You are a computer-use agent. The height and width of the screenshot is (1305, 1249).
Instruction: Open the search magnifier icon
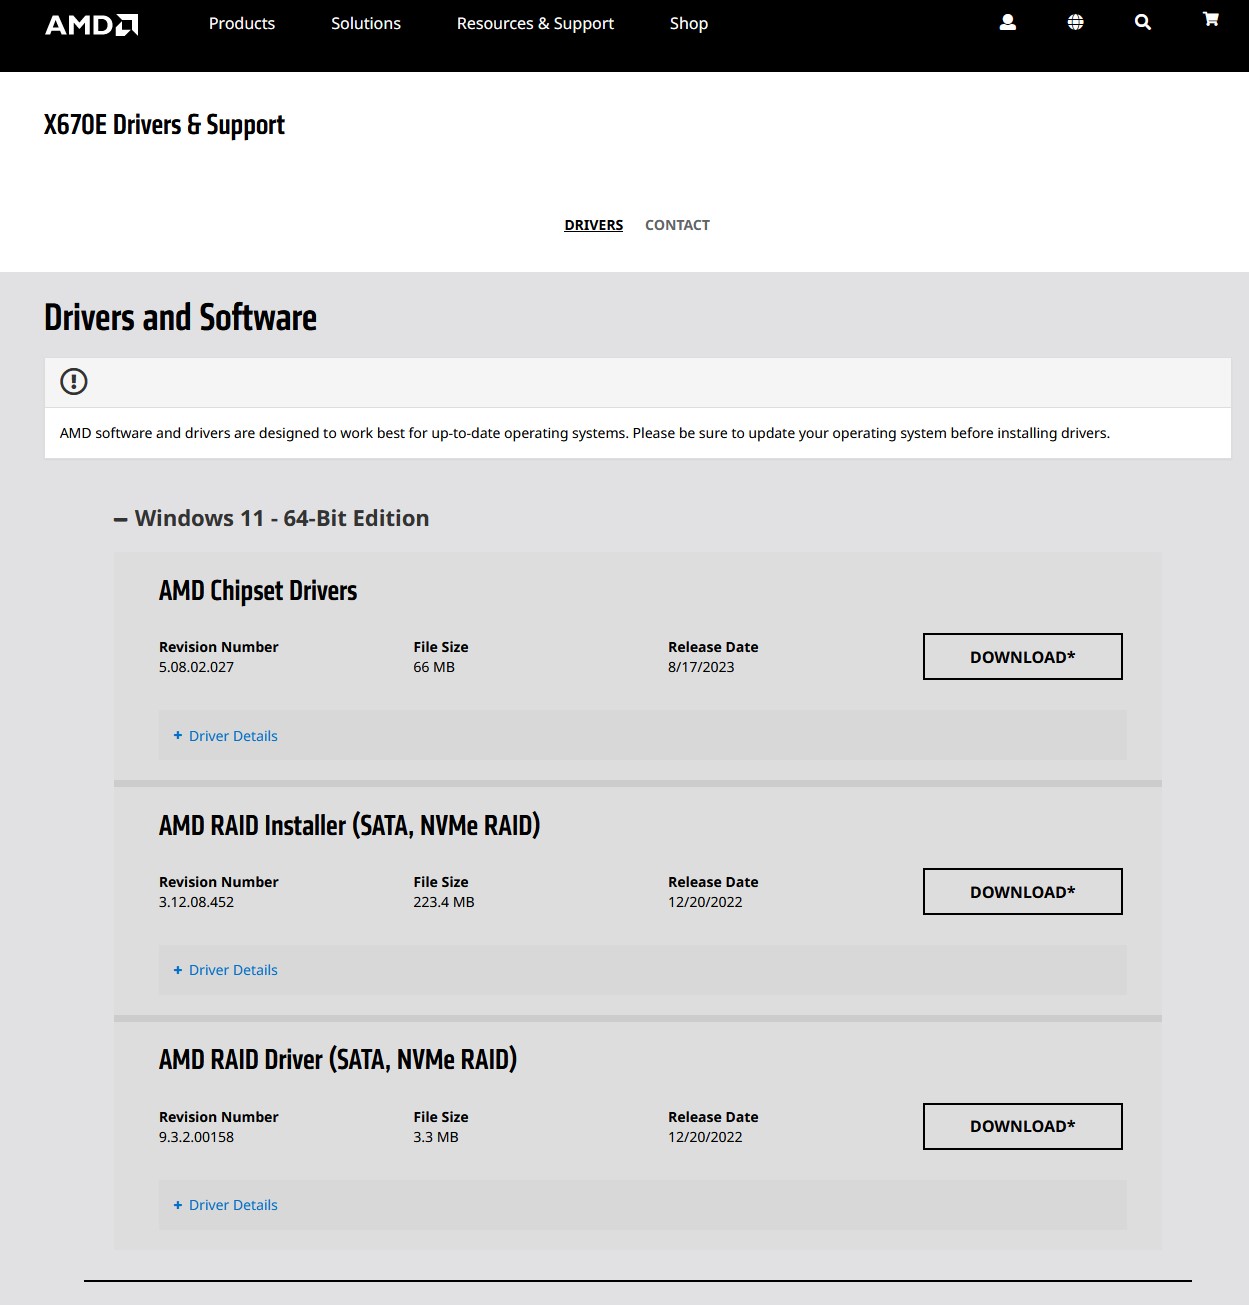[1143, 22]
